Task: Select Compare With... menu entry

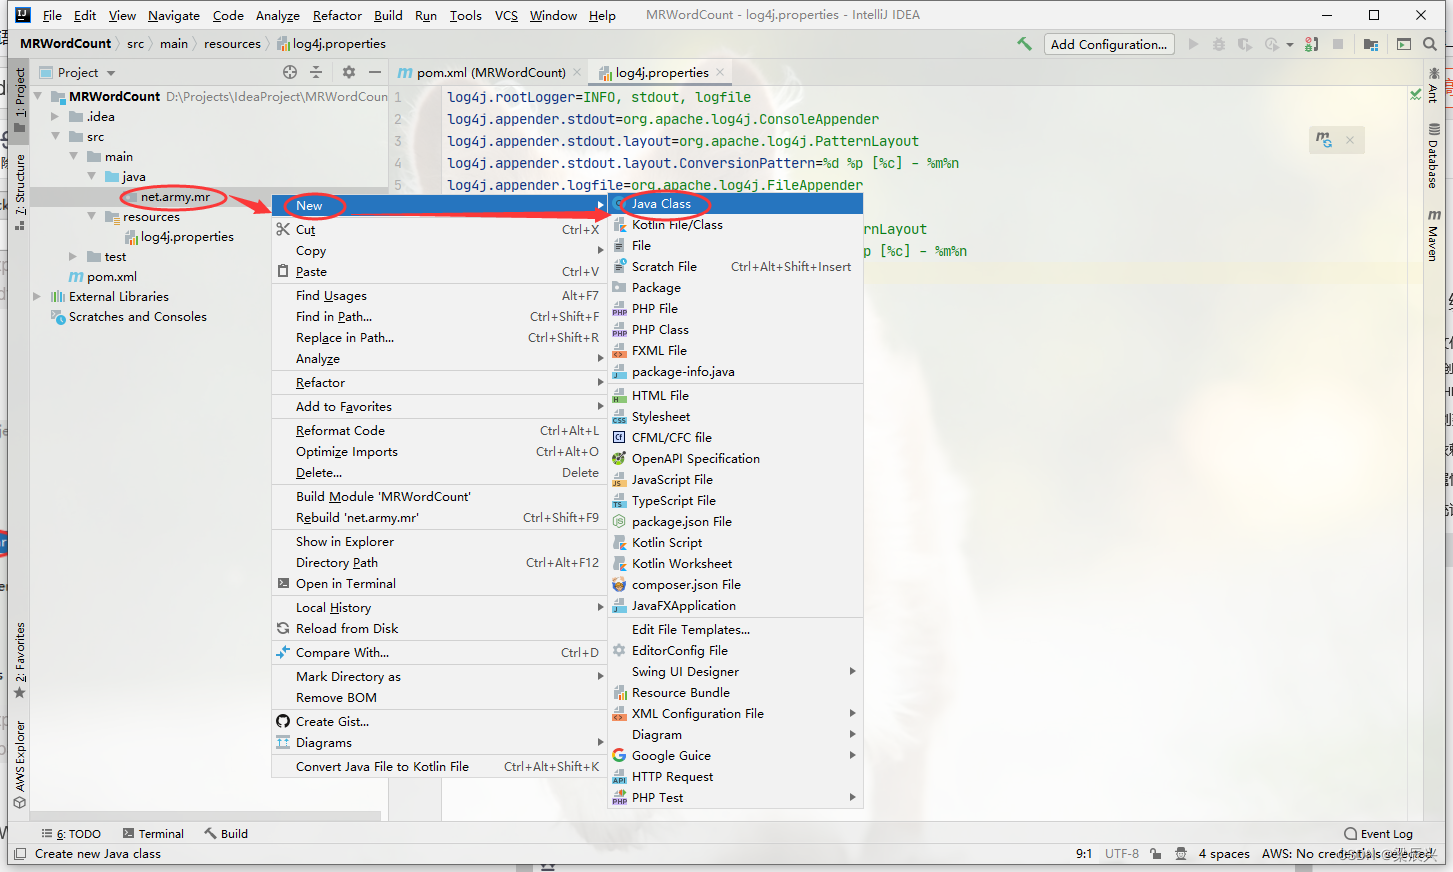Action: tap(439, 653)
